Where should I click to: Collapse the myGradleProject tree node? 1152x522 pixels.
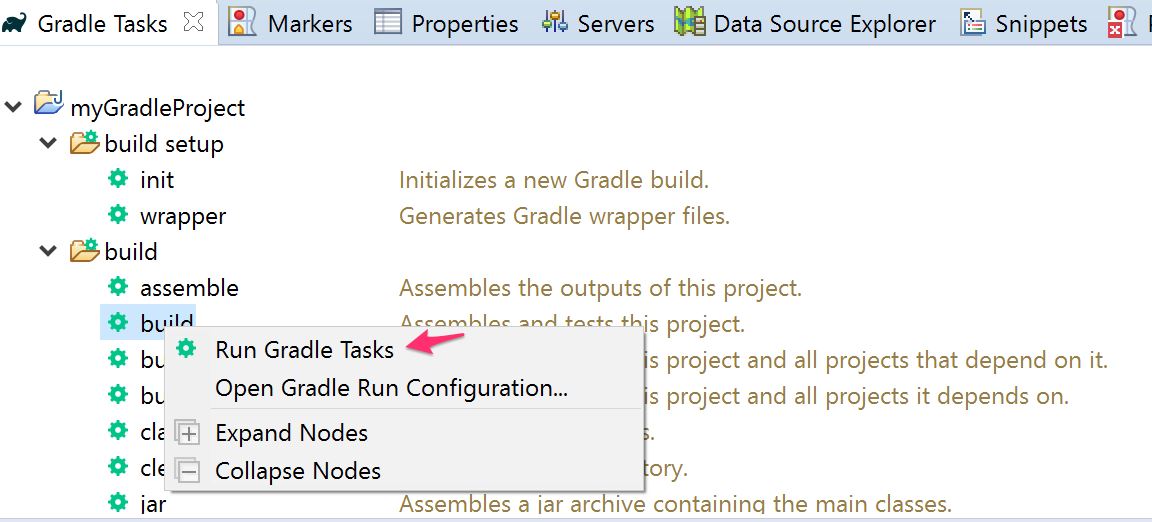tap(14, 106)
